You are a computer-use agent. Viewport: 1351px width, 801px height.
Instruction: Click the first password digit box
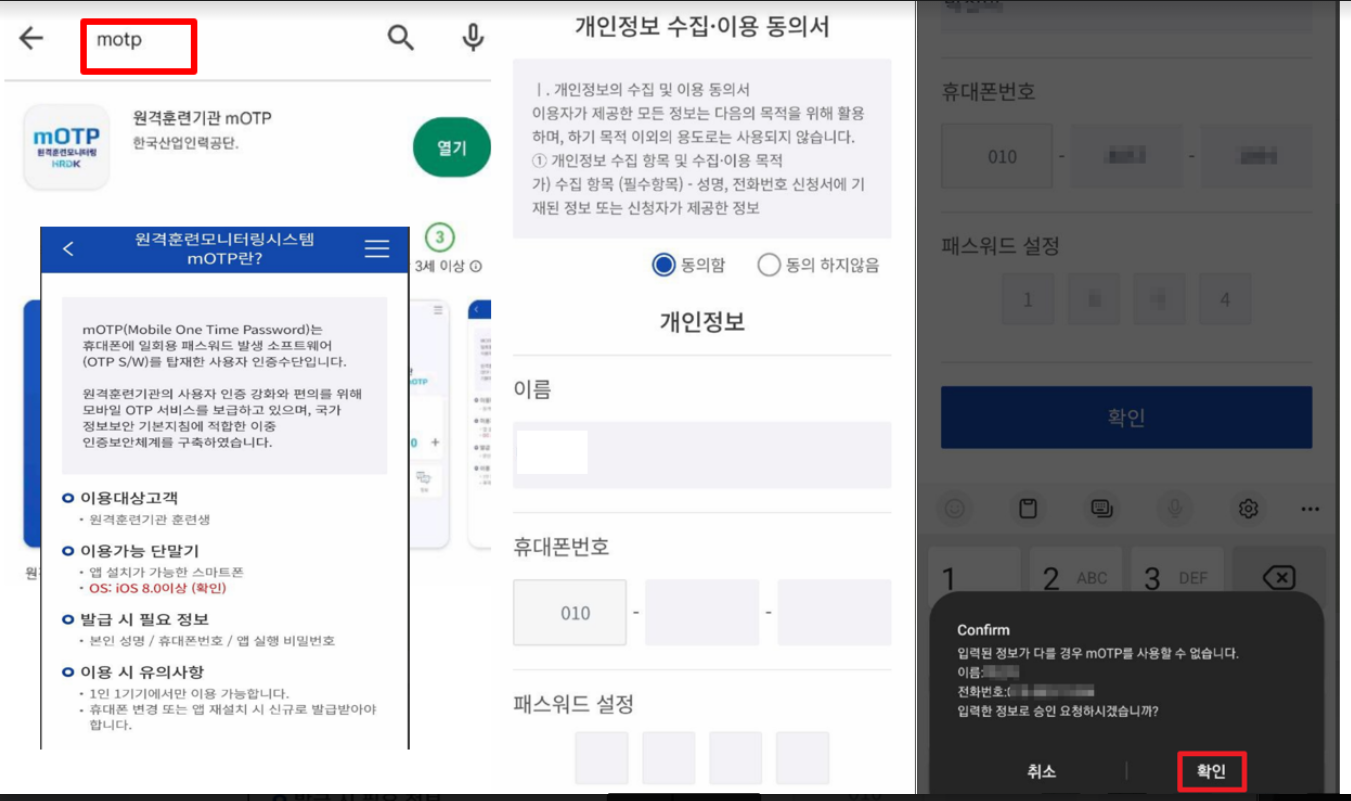[x=601, y=758]
